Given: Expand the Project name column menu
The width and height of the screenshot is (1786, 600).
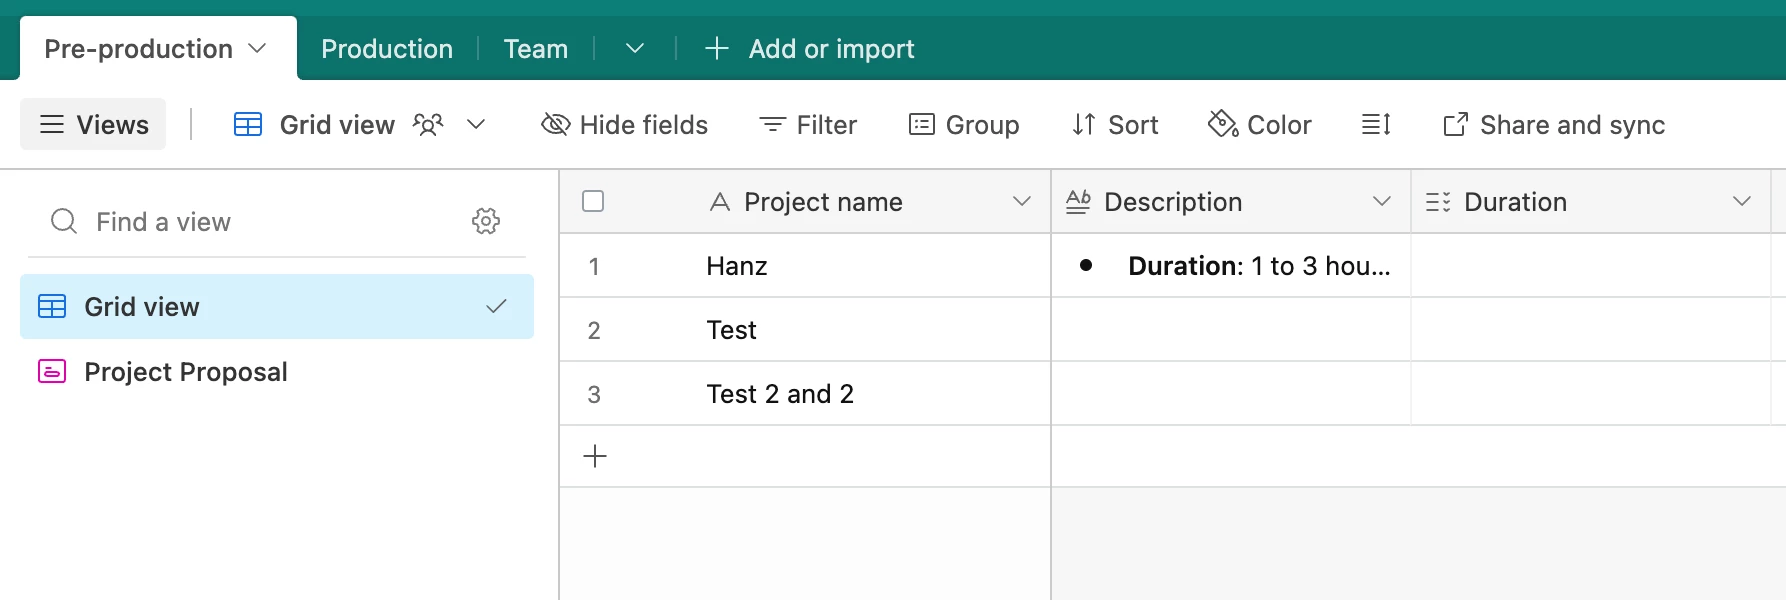Looking at the screenshot, I should (1021, 201).
